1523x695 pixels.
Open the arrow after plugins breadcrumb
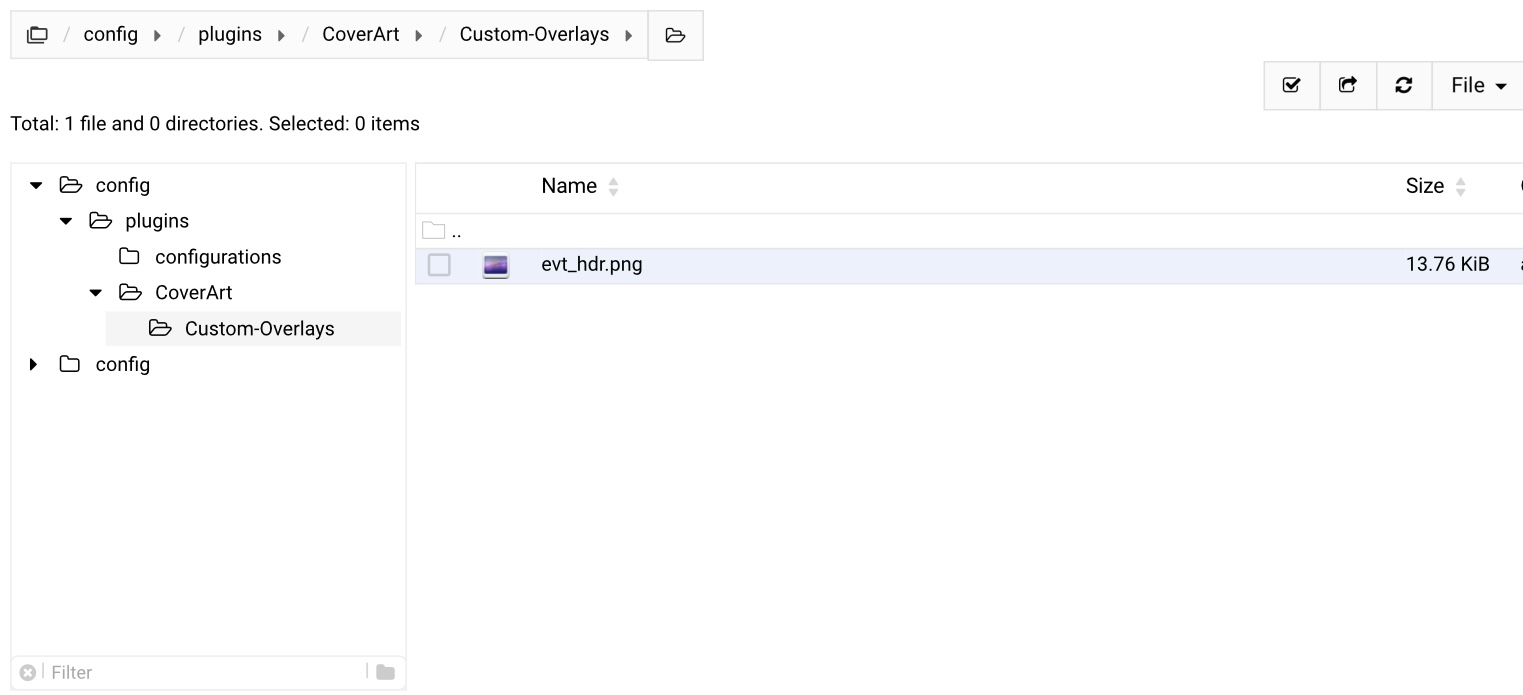281,36
